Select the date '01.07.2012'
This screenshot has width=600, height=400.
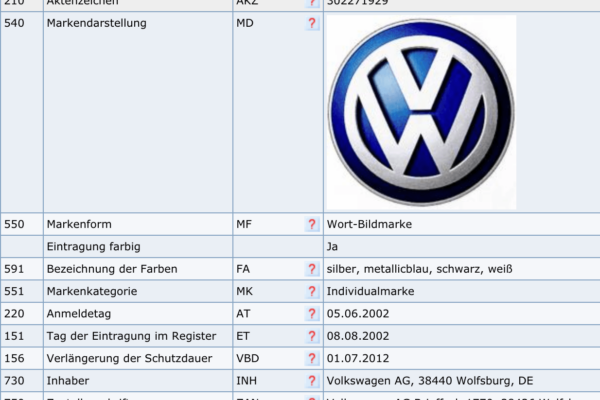pyautogui.click(x=358, y=359)
